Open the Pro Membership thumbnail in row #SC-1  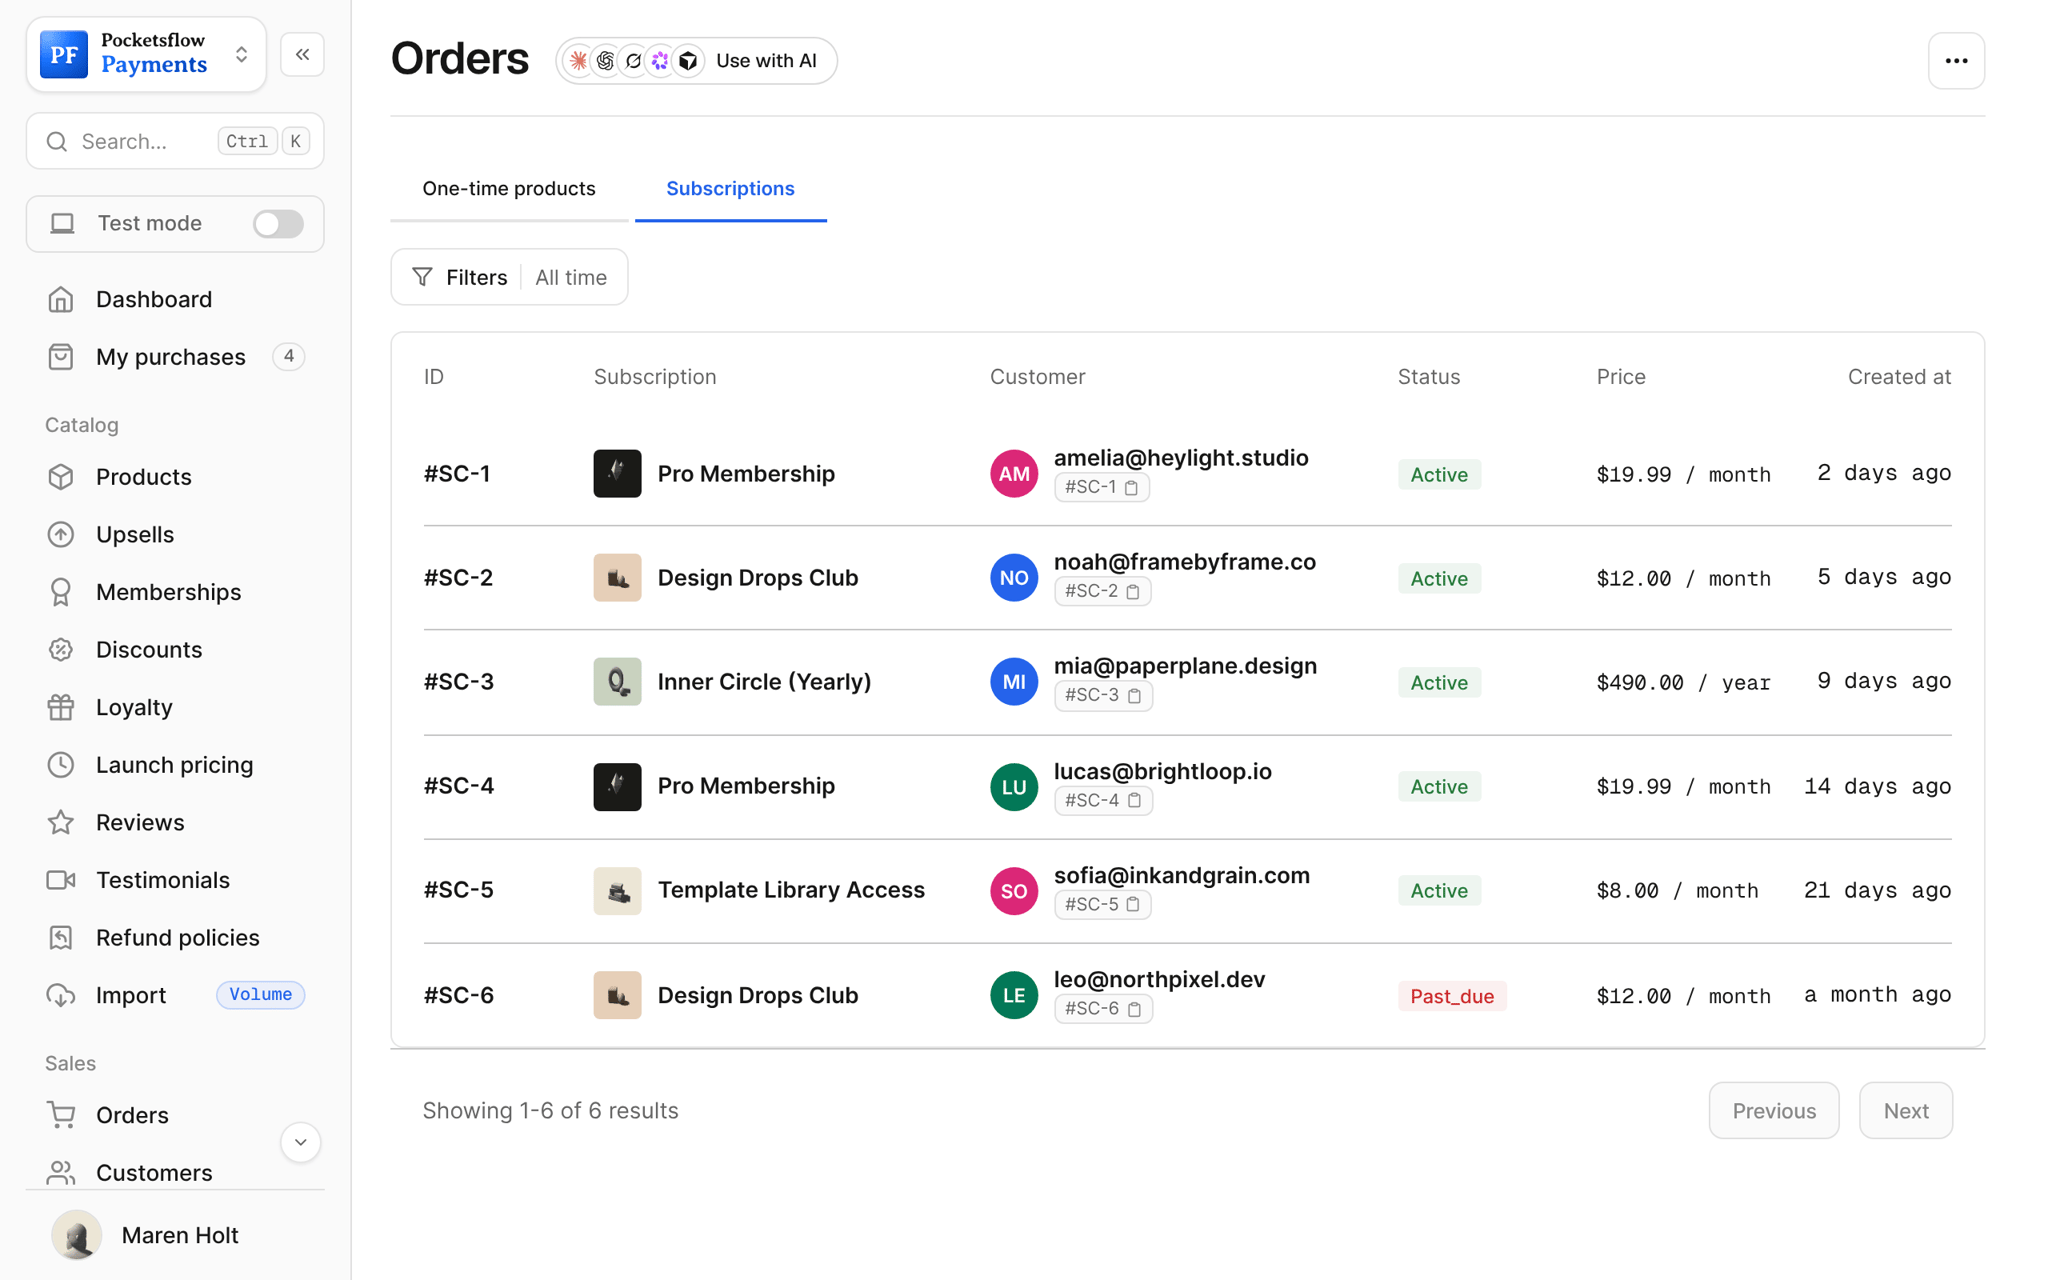pos(617,474)
